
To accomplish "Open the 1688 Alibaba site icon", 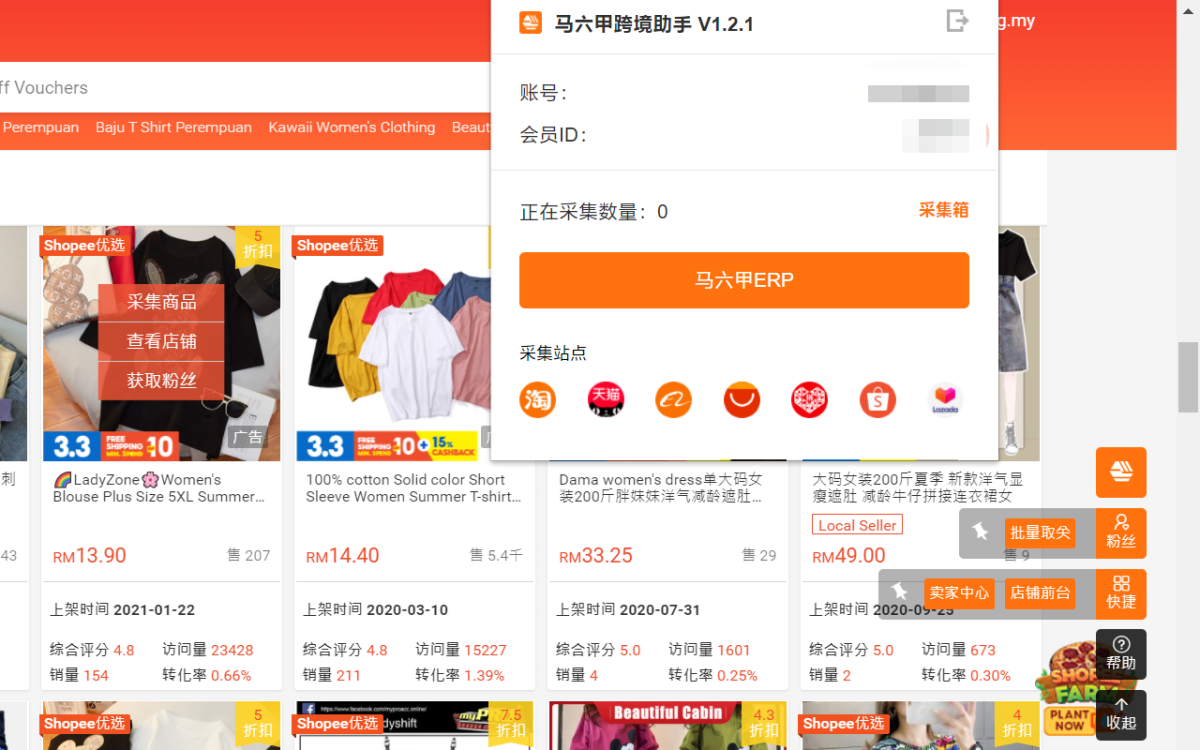I will tap(674, 400).
